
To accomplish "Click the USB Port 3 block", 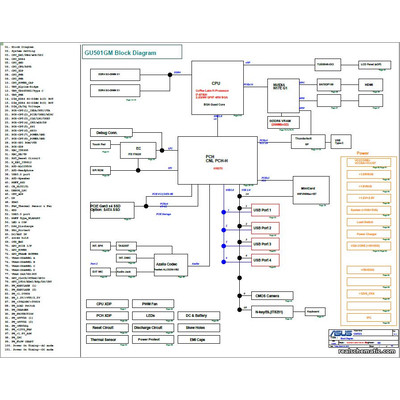I will (x=265, y=244).
